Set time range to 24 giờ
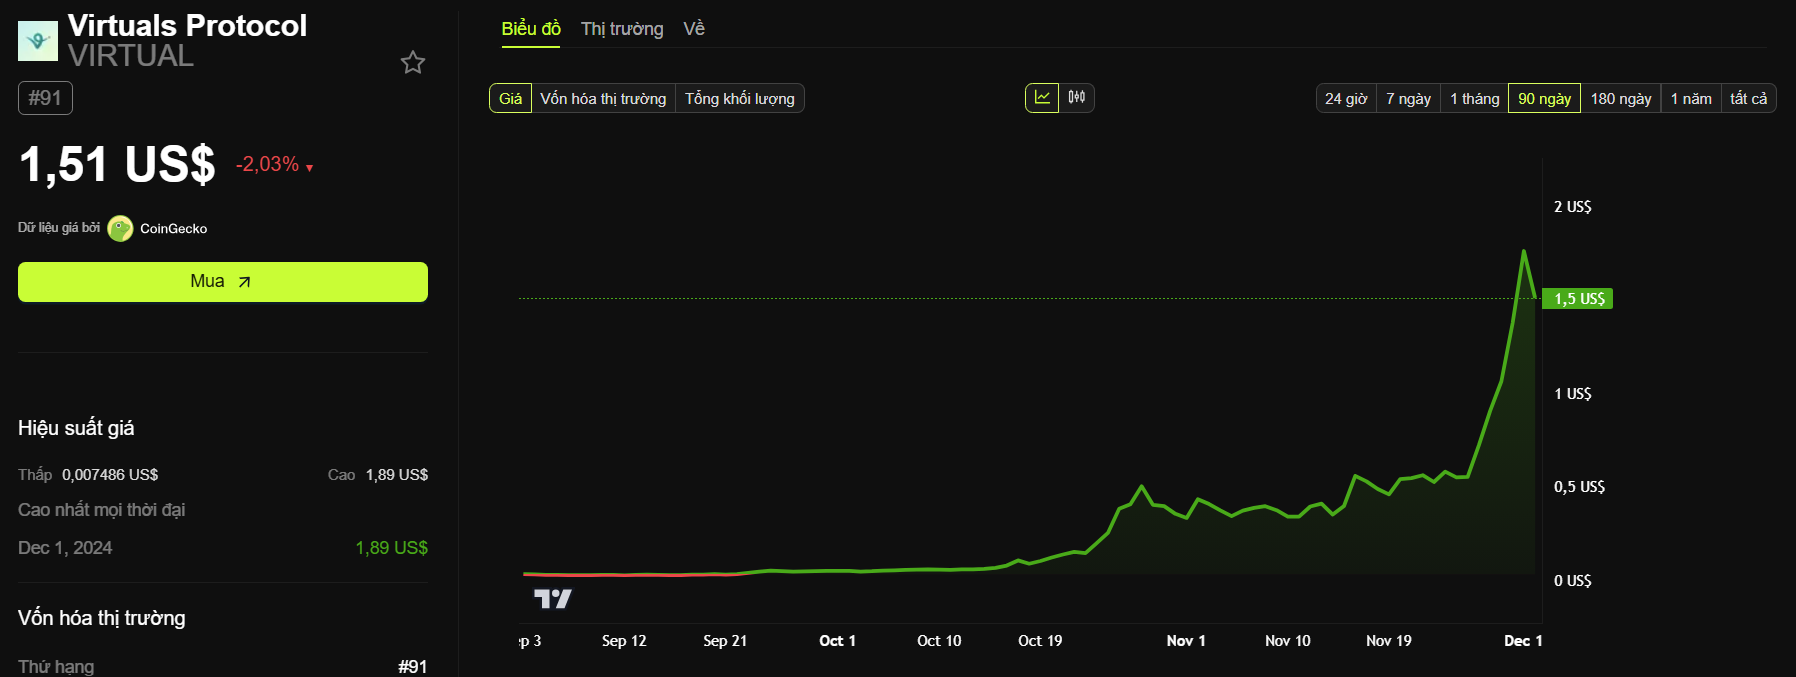This screenshot has width=1796, height=677. 1346,99
